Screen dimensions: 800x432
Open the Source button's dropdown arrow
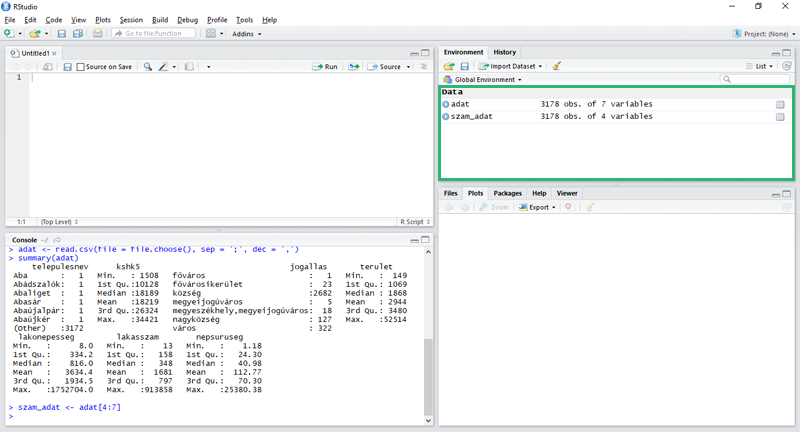click(408, 67)
